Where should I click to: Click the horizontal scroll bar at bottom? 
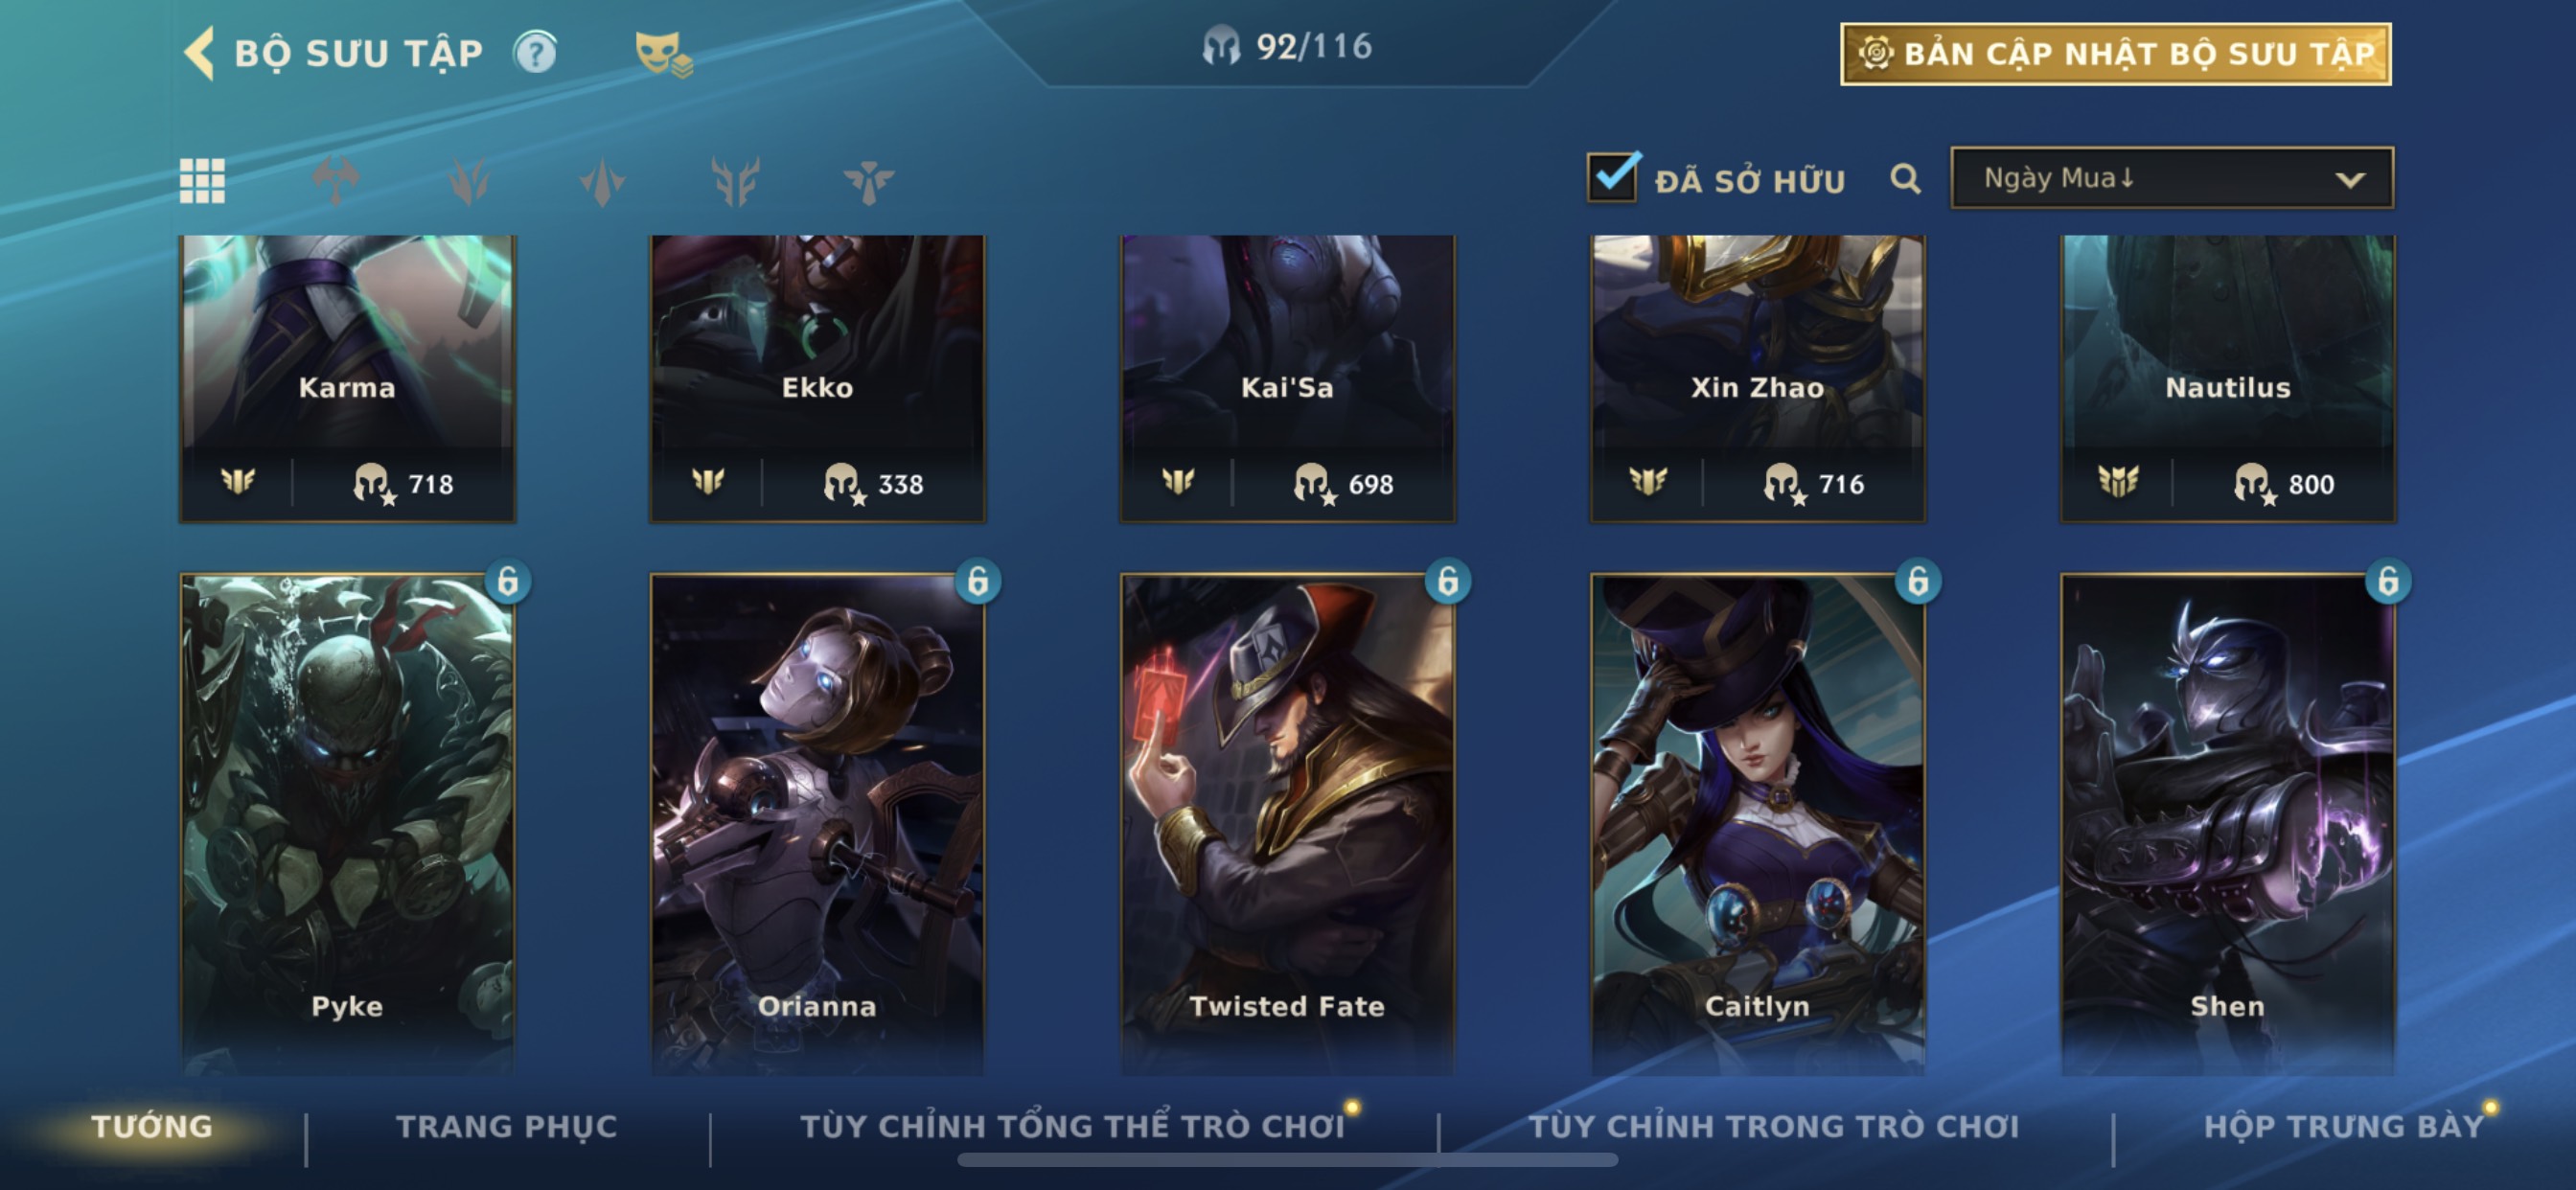(x=1287, y=1160)
